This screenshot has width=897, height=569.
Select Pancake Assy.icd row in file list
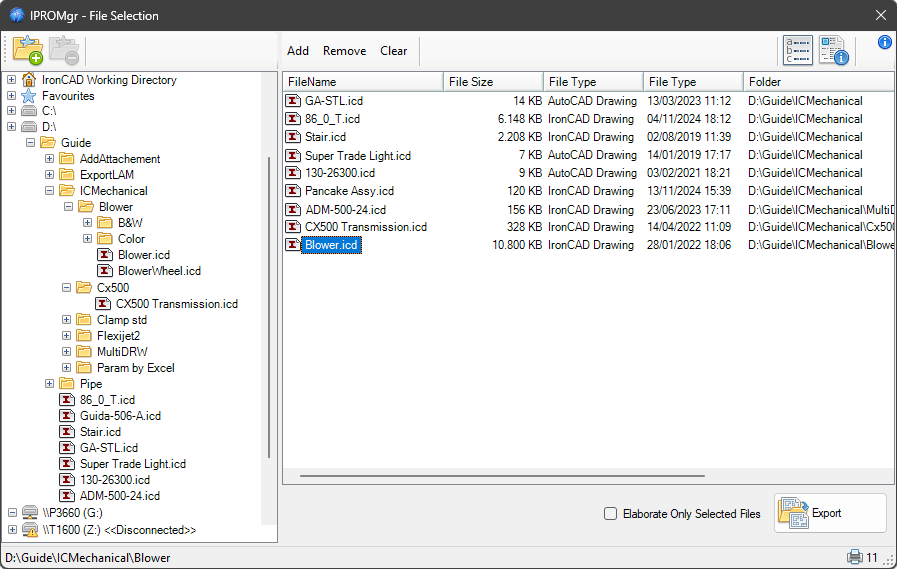[349, 191]
